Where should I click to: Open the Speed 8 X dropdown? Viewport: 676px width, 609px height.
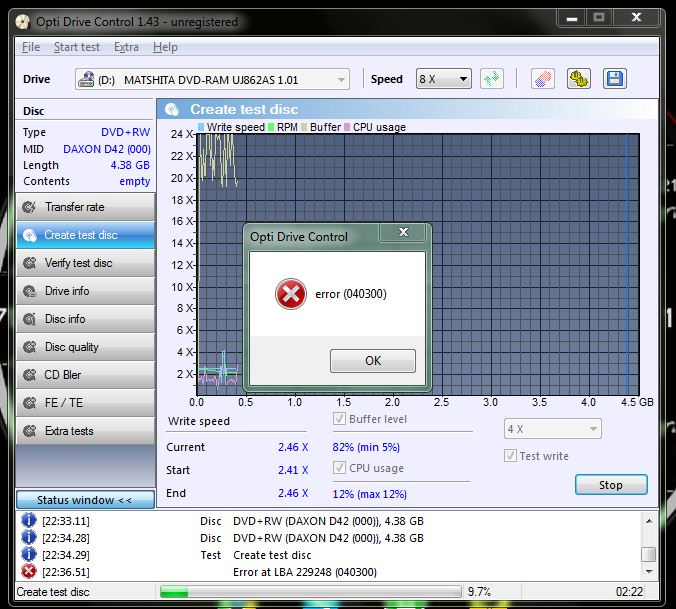444,79
